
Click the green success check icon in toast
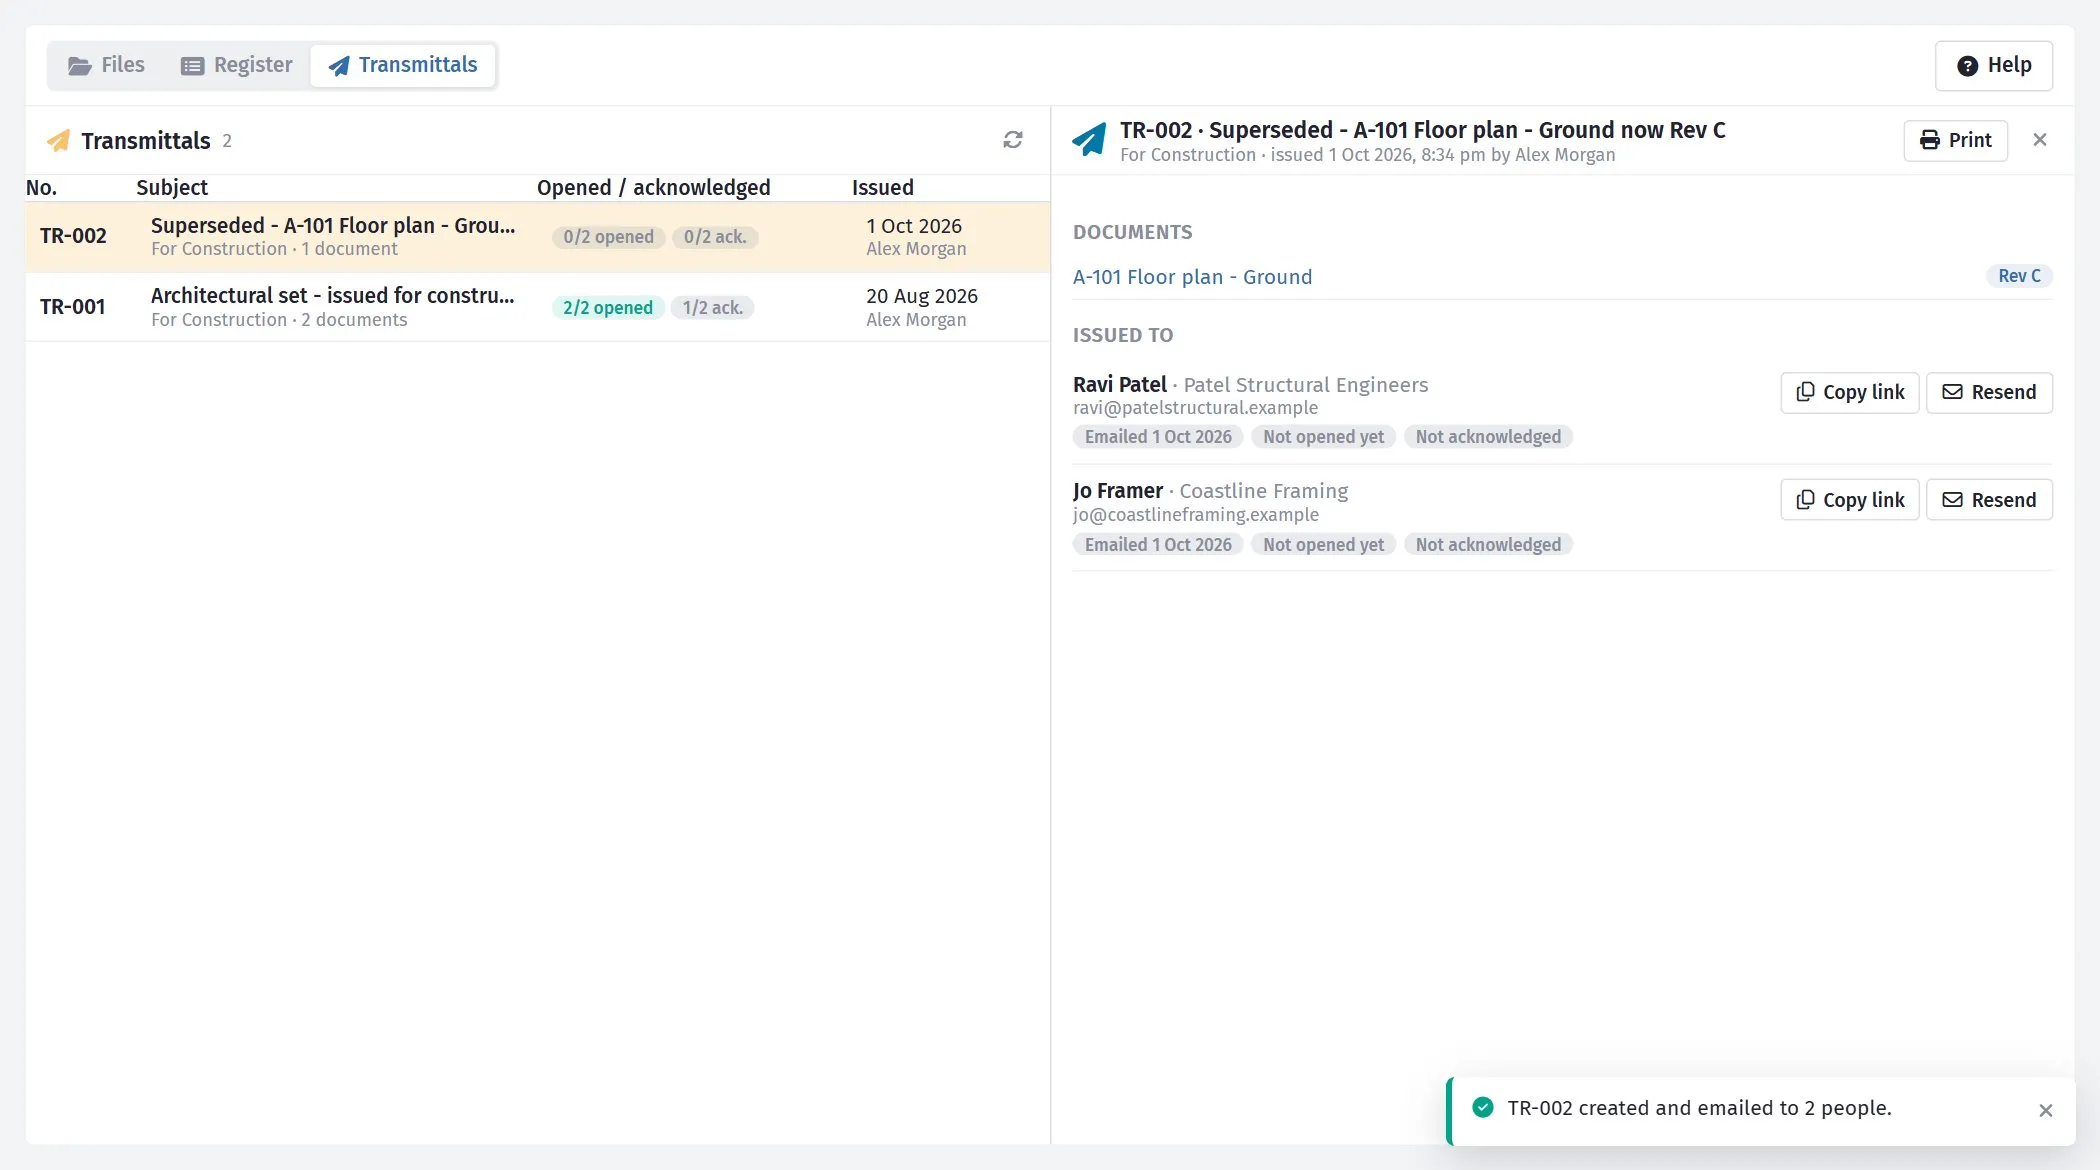click(x=1483, y=1107)
